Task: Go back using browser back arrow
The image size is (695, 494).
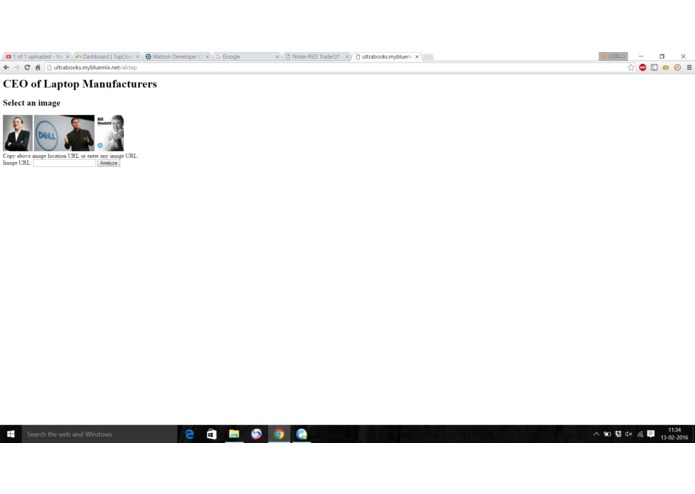Action: click(6, 67)
